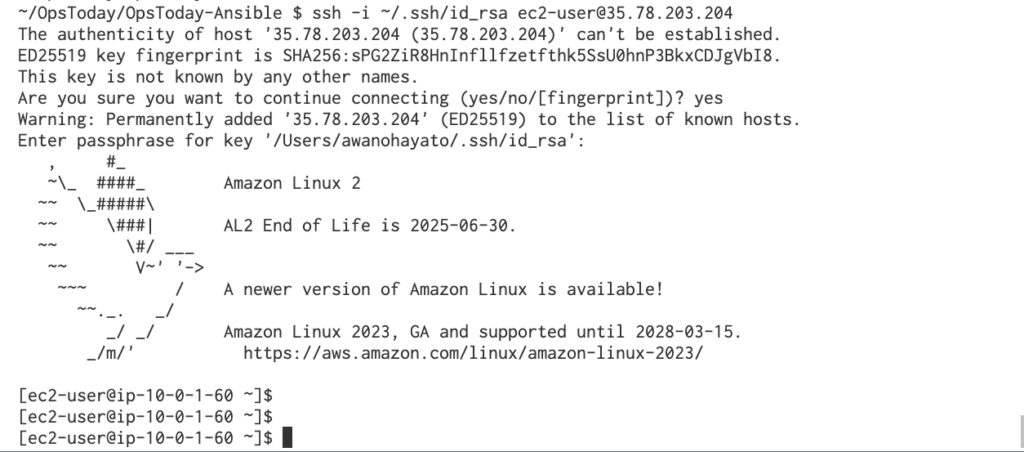
Task: Click the 'Warning: Permanently added' message
Action: click(x=409, y=120)
